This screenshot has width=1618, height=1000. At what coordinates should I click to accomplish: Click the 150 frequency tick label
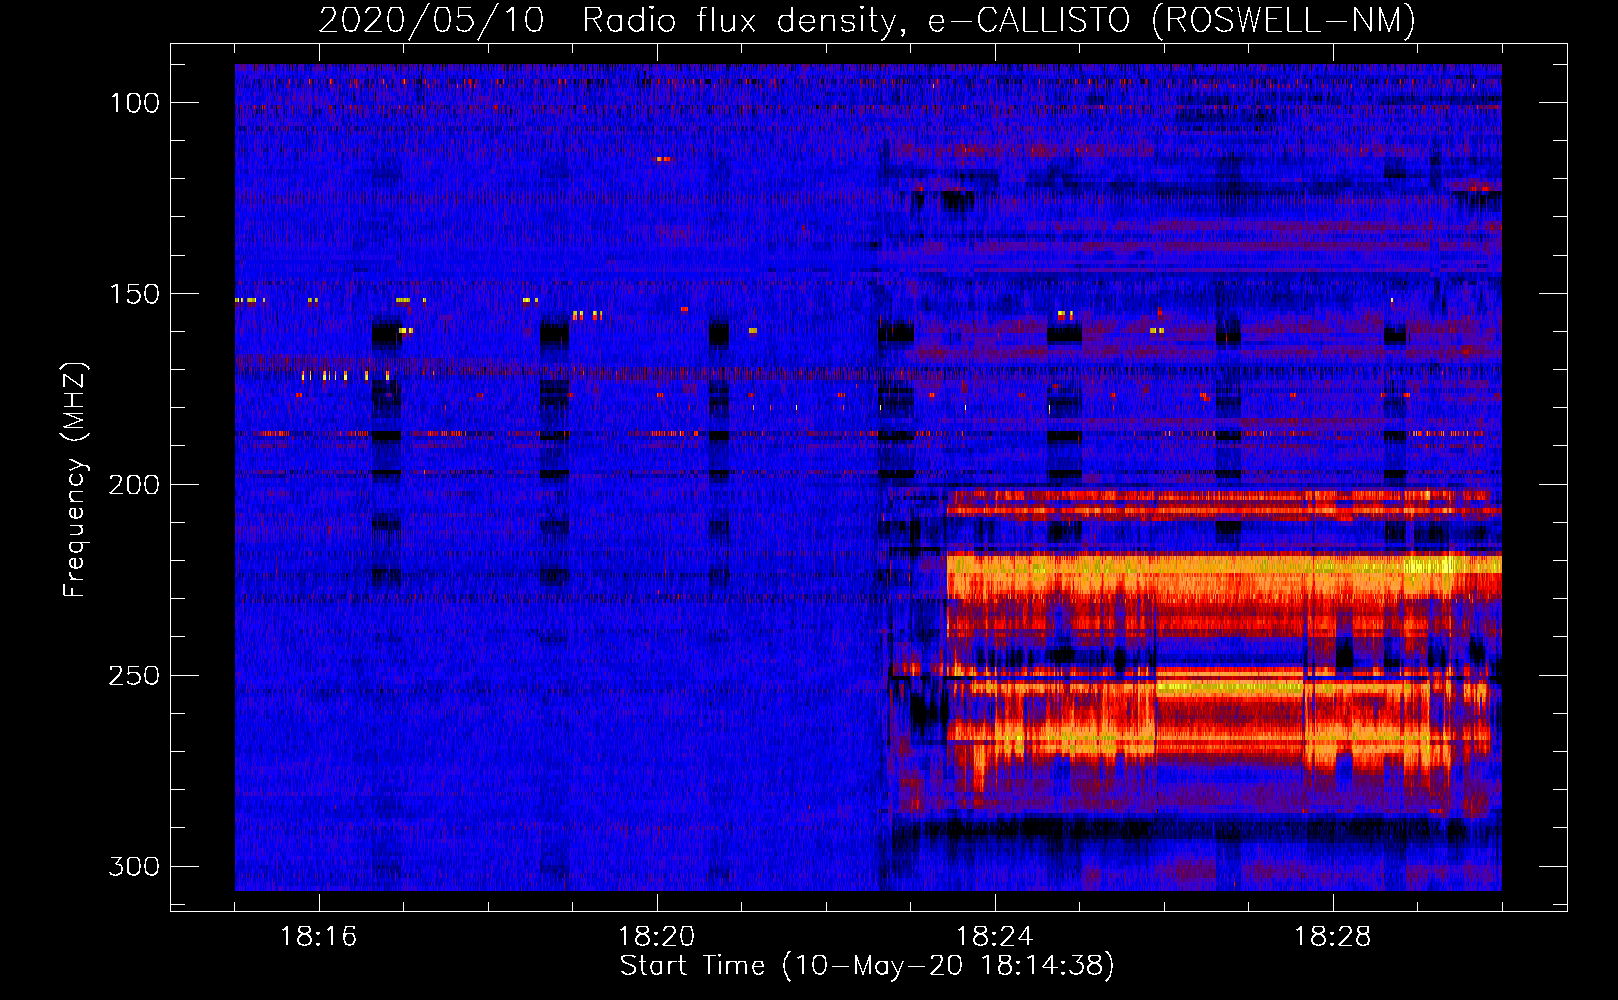click(135, 294)
